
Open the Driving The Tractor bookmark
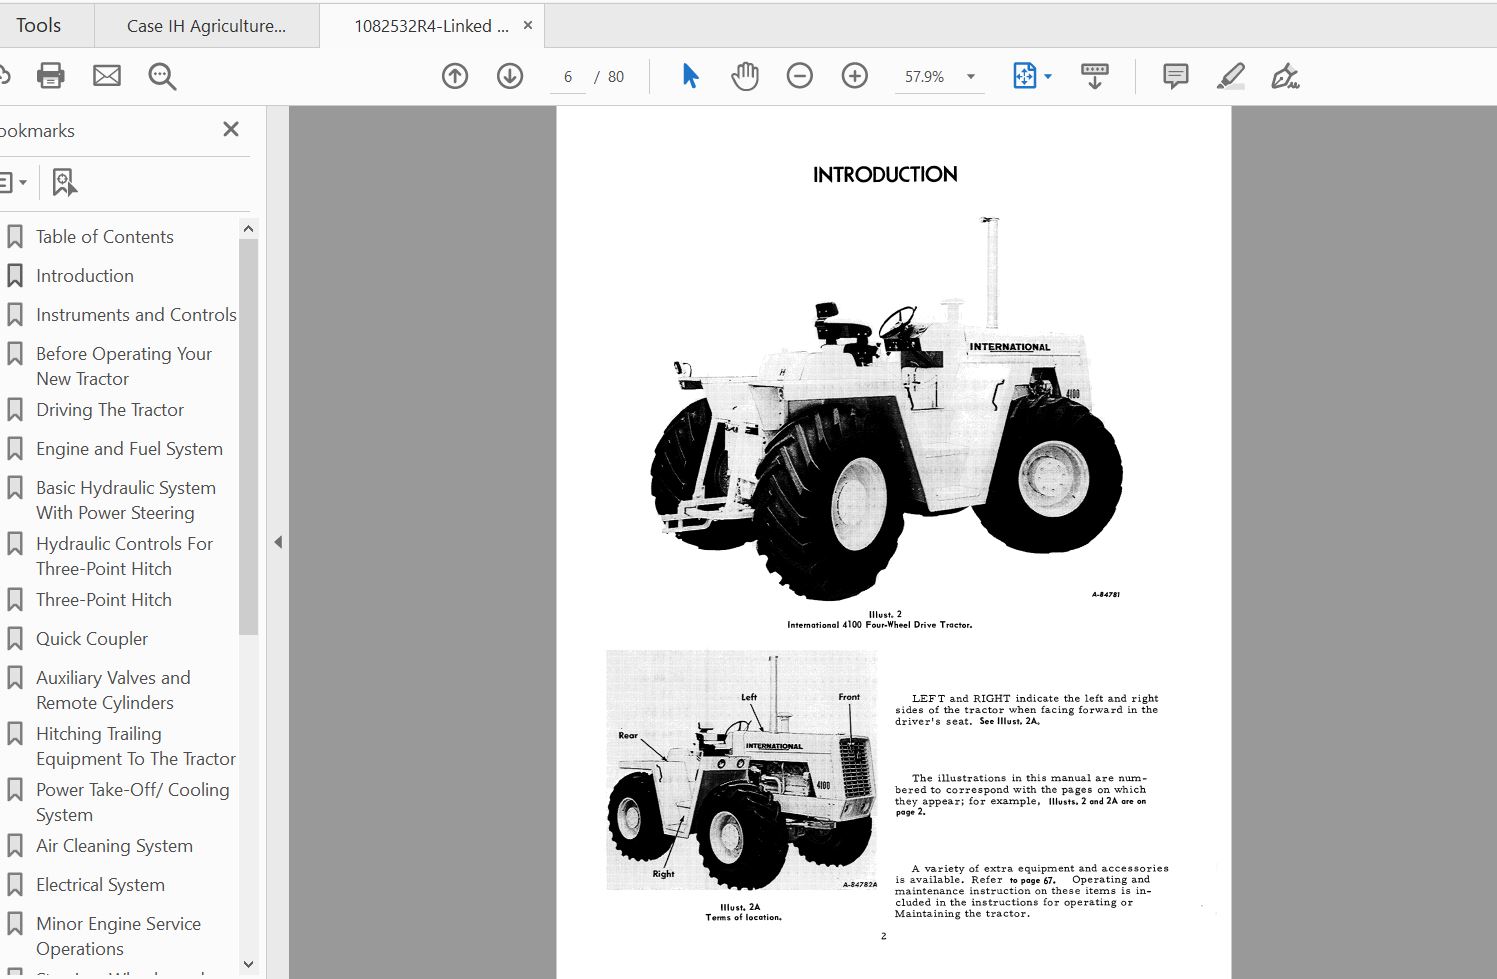point(110,410)
